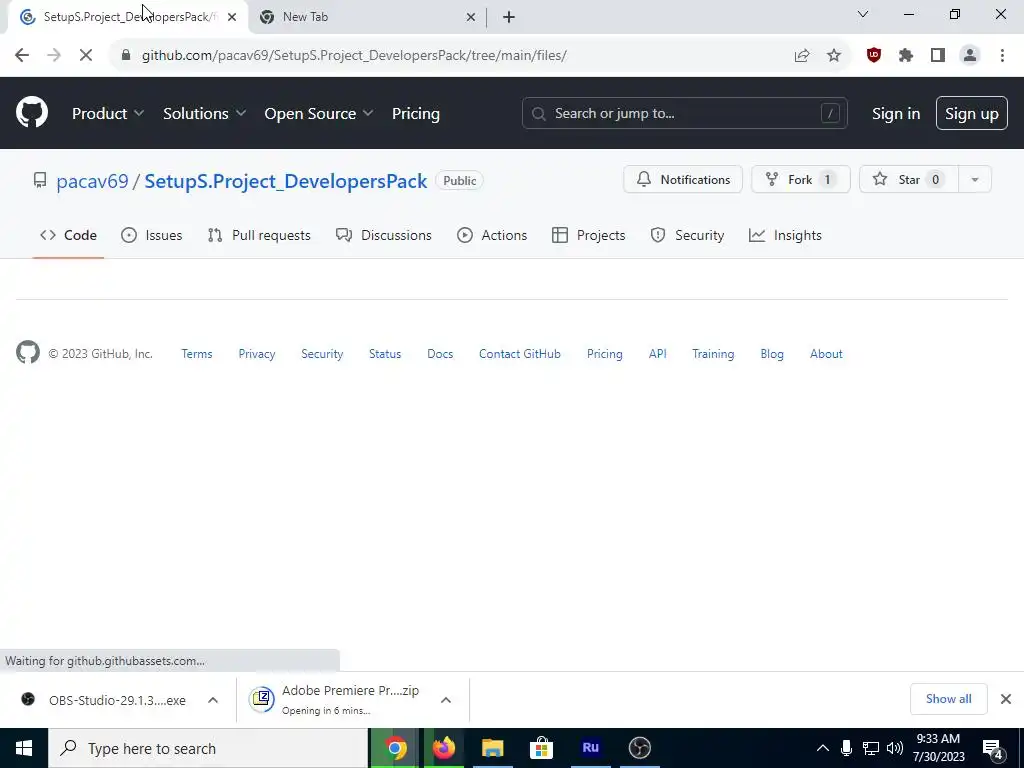The height and width of the screenshot is (768, 1024).
Task: Fork the repository with the Fork button
Action: click(x=801, y=180)
